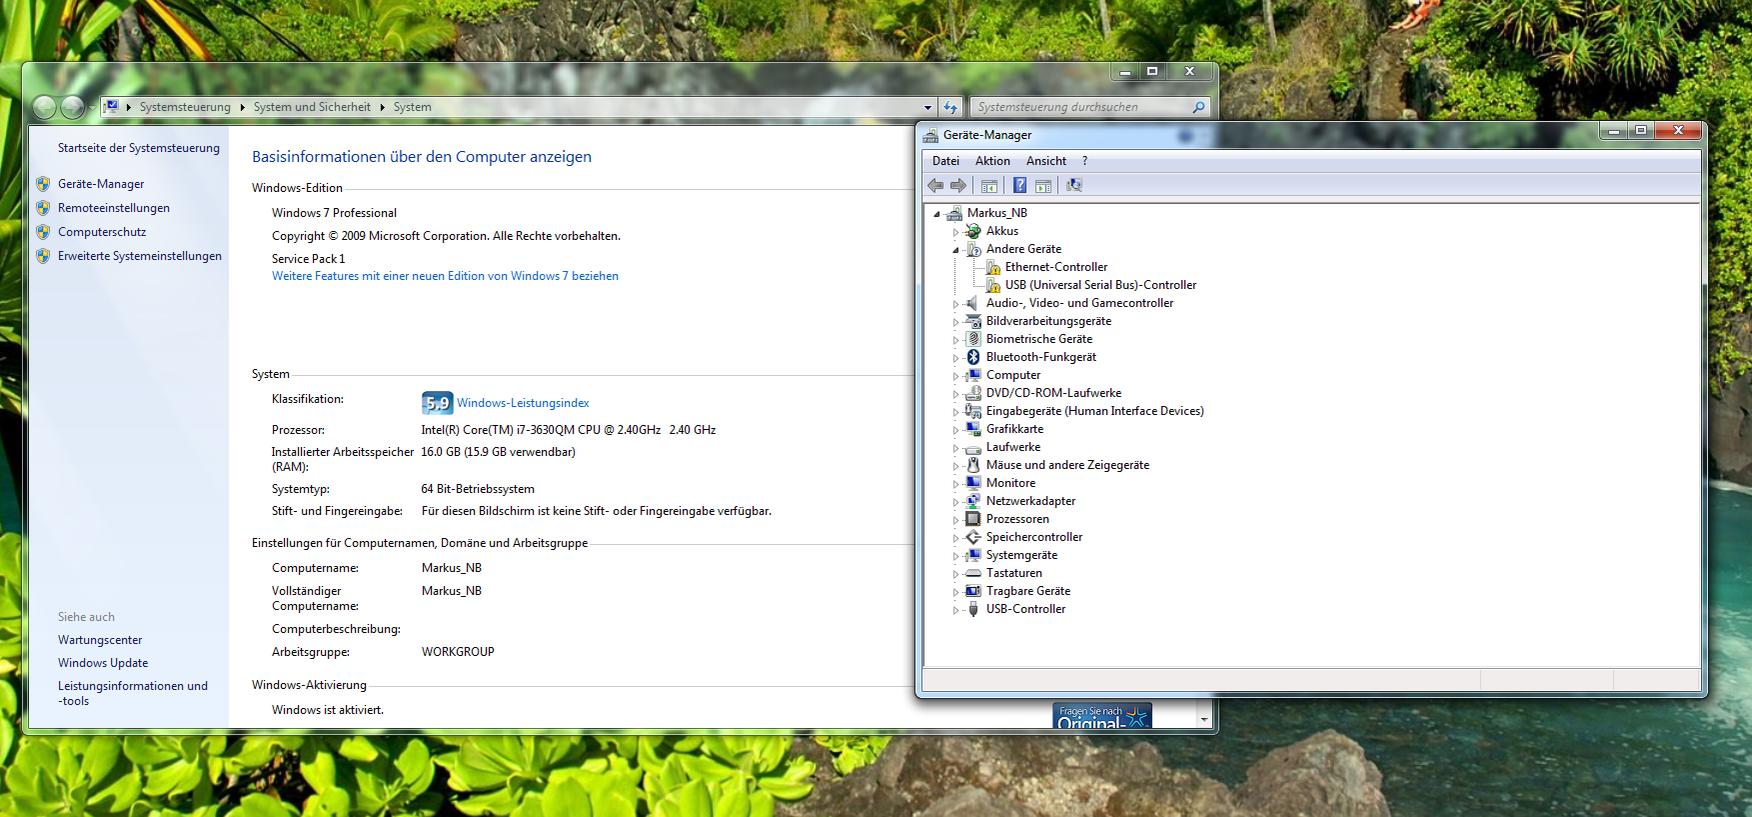Collapse the Andere Geräte node
1752x817 pixels.
tap(956, 250)
